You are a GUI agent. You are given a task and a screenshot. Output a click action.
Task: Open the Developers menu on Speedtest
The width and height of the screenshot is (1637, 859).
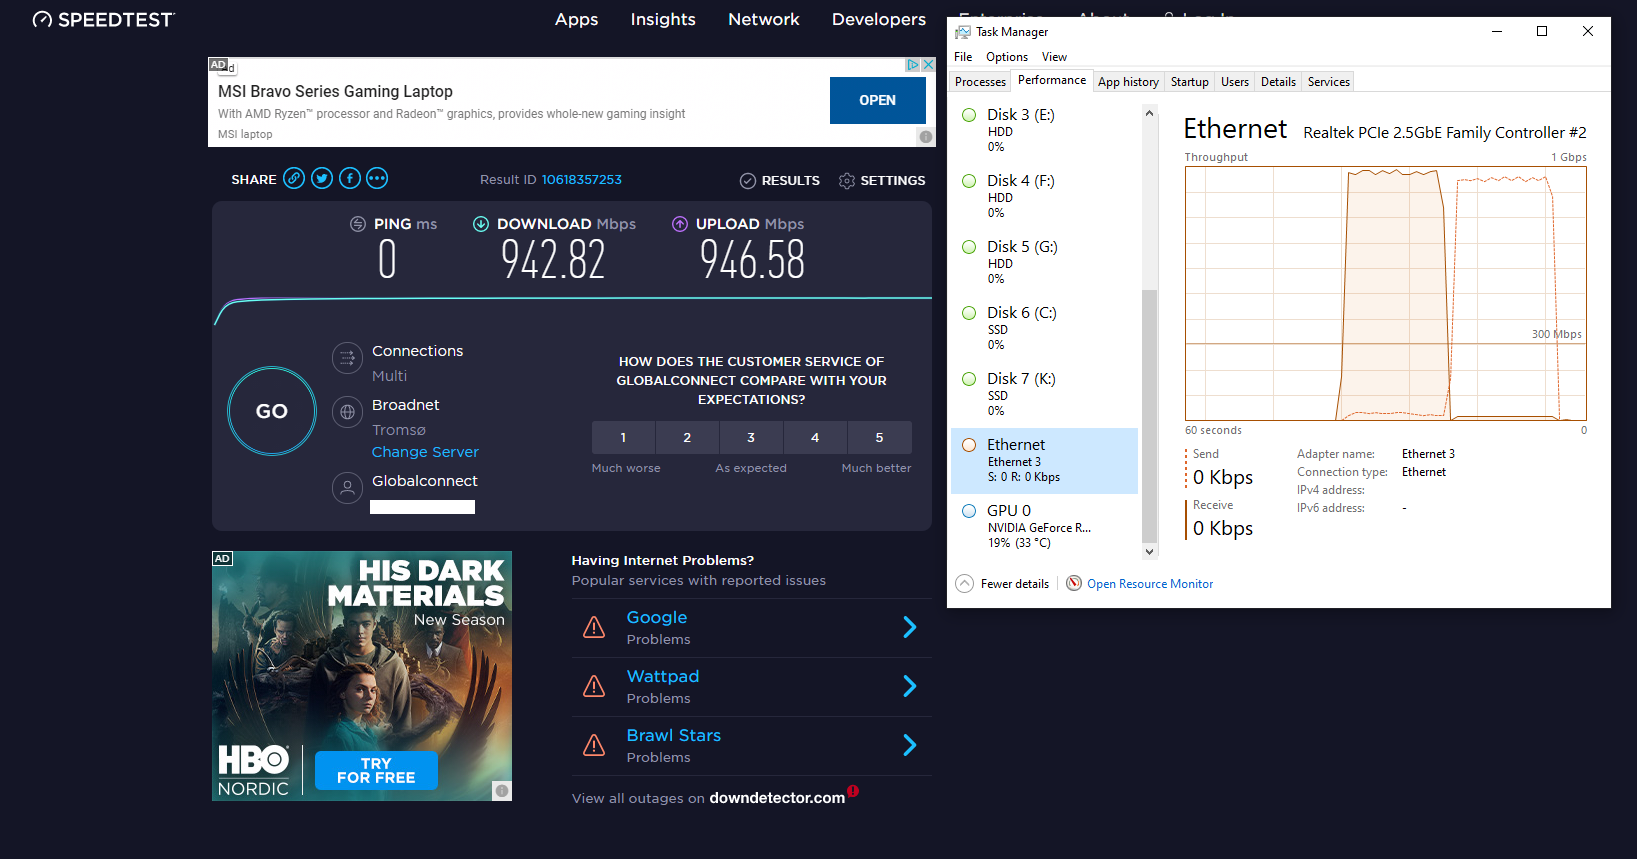tap(879, 19)
